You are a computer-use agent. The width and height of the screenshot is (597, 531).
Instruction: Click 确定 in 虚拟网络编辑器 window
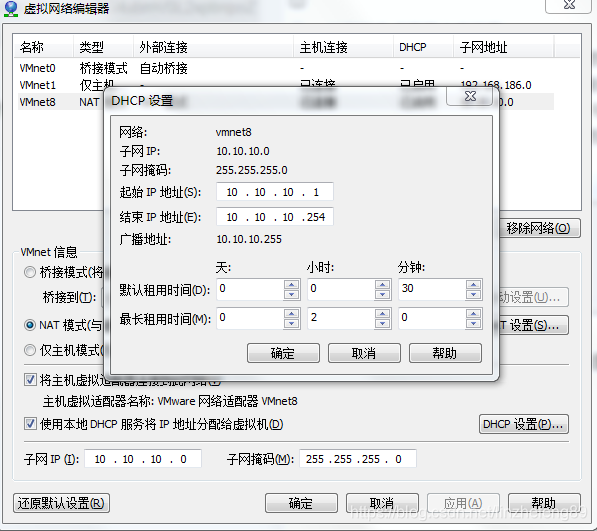pyautogui.click(x=301, y=503)
